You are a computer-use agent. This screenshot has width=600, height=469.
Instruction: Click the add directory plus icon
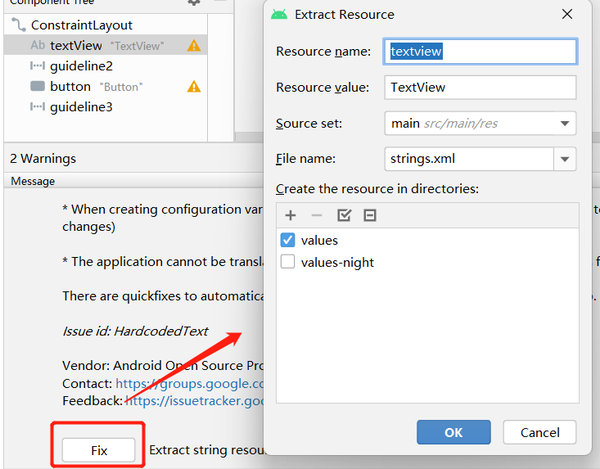coord(290,215)
